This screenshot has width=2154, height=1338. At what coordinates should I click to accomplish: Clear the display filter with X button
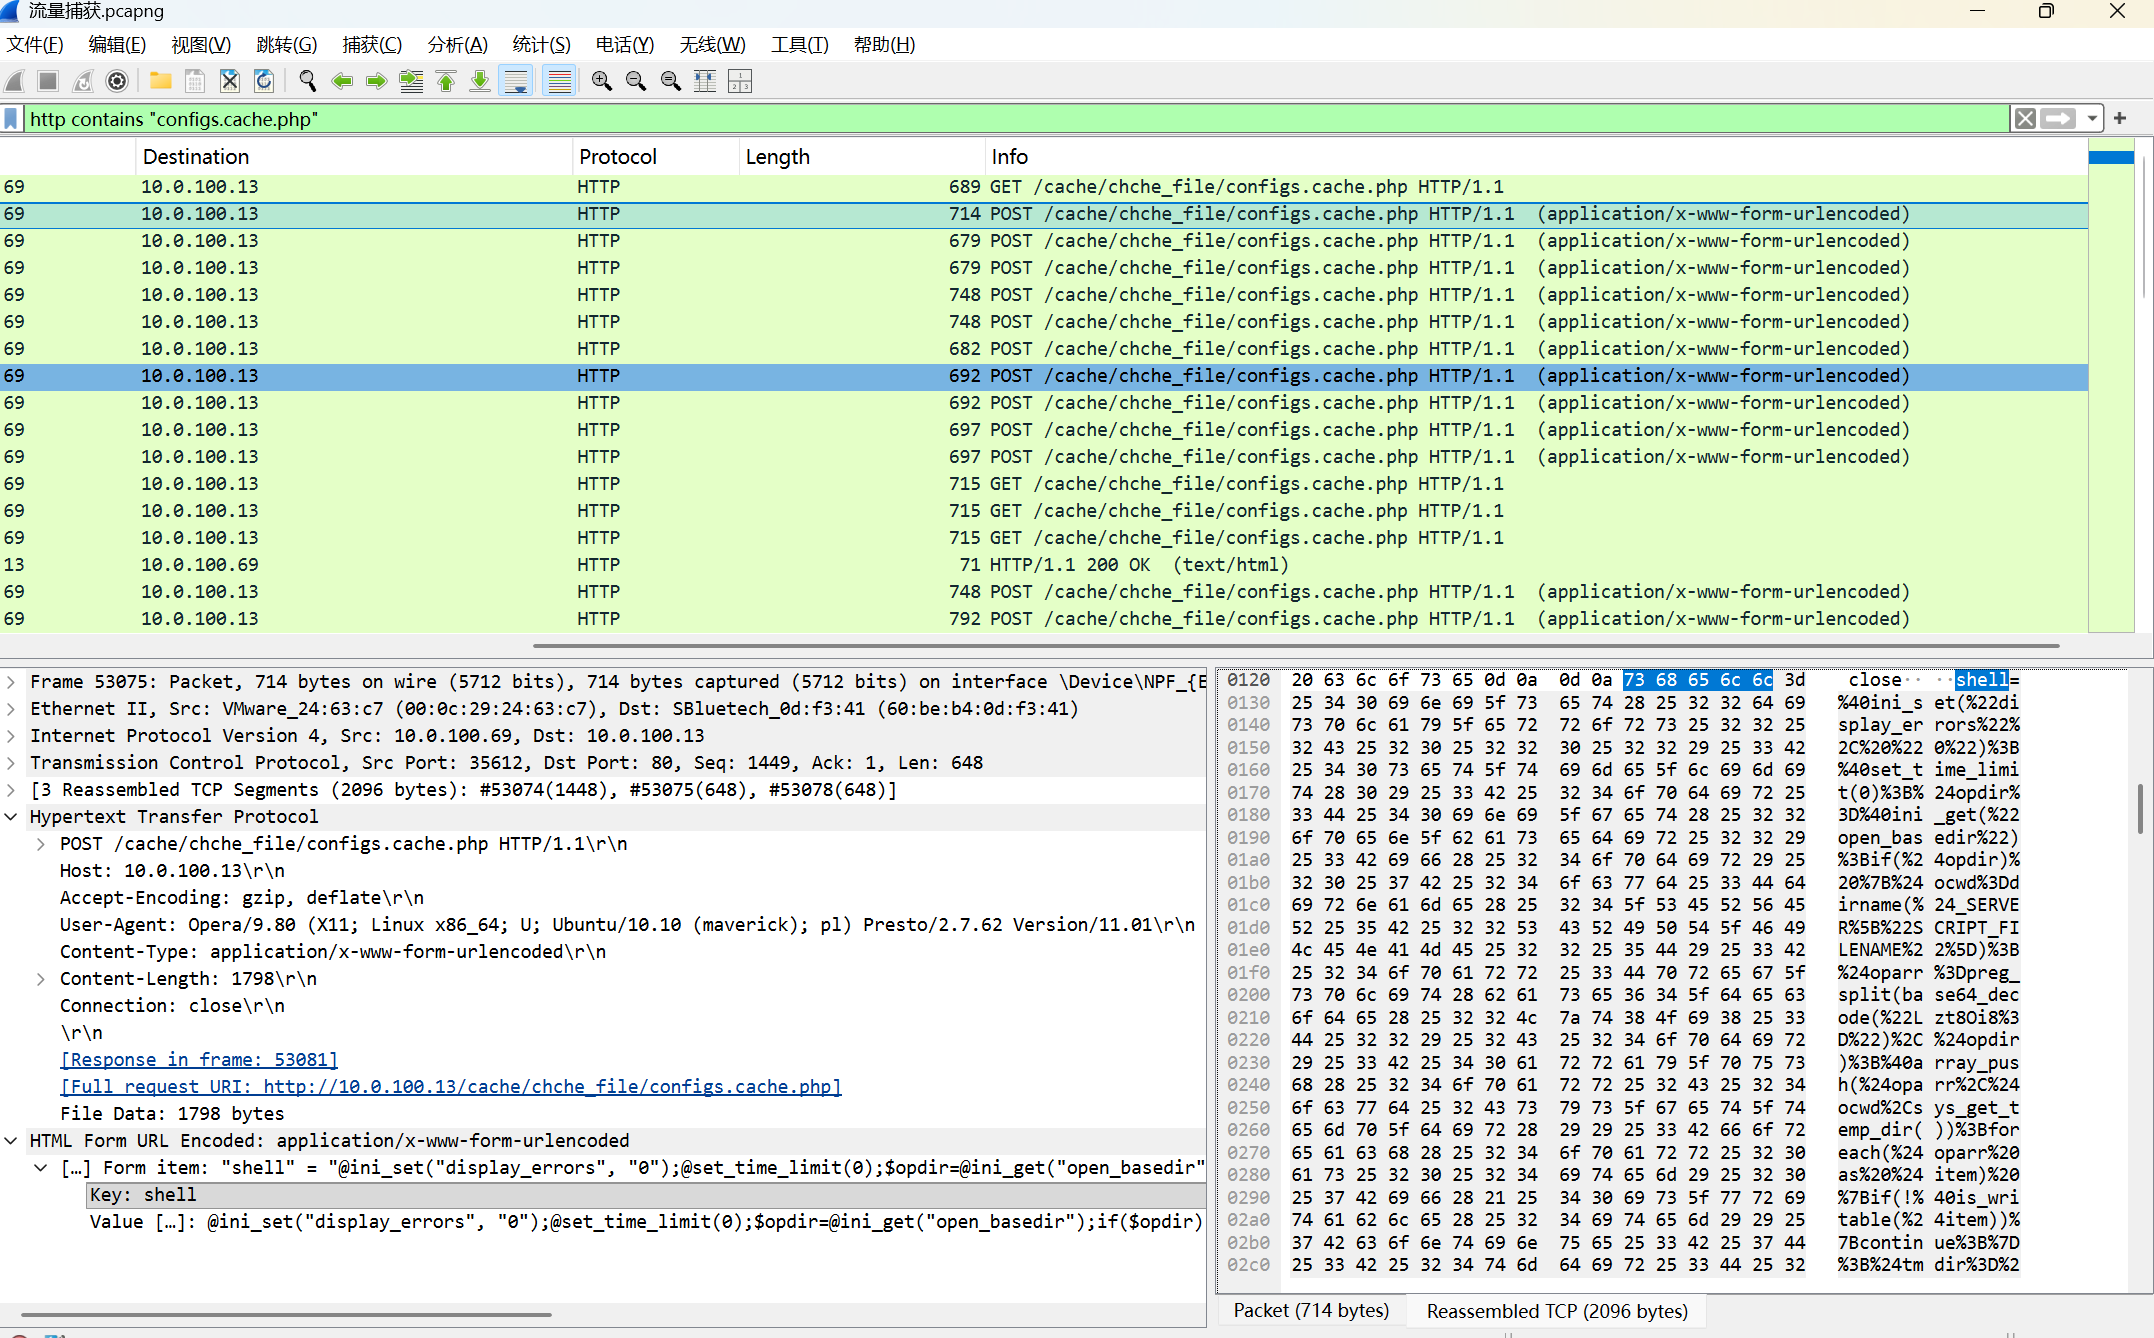(2025, 119)
